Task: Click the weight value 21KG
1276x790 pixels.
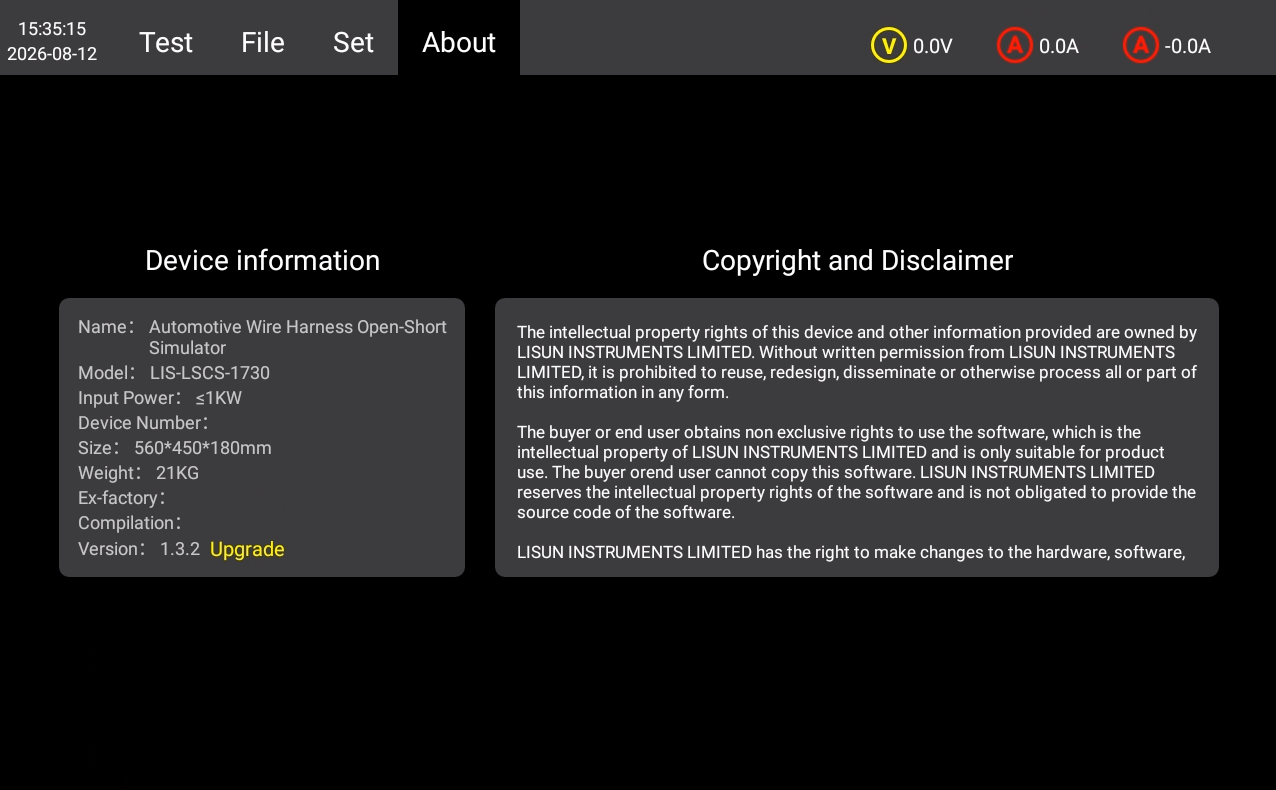Action: coord(178,473)
